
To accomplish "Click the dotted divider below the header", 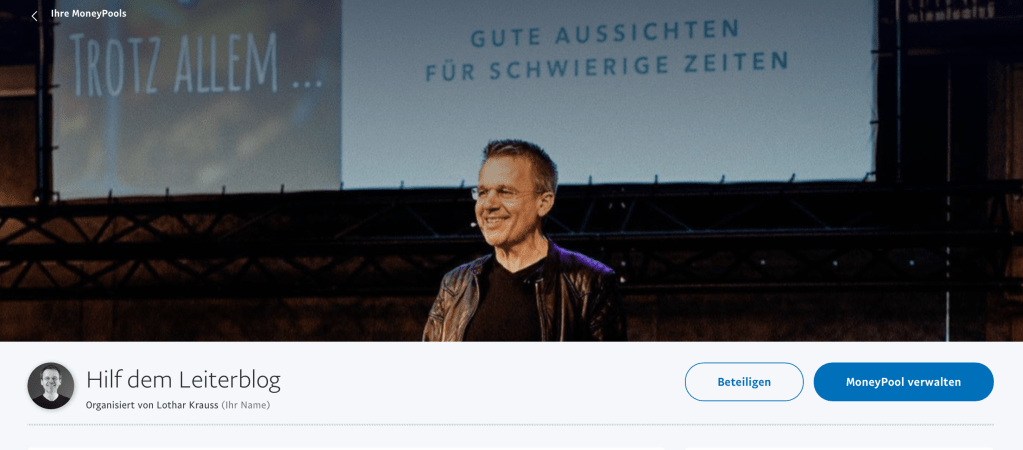I will [510, 425].
